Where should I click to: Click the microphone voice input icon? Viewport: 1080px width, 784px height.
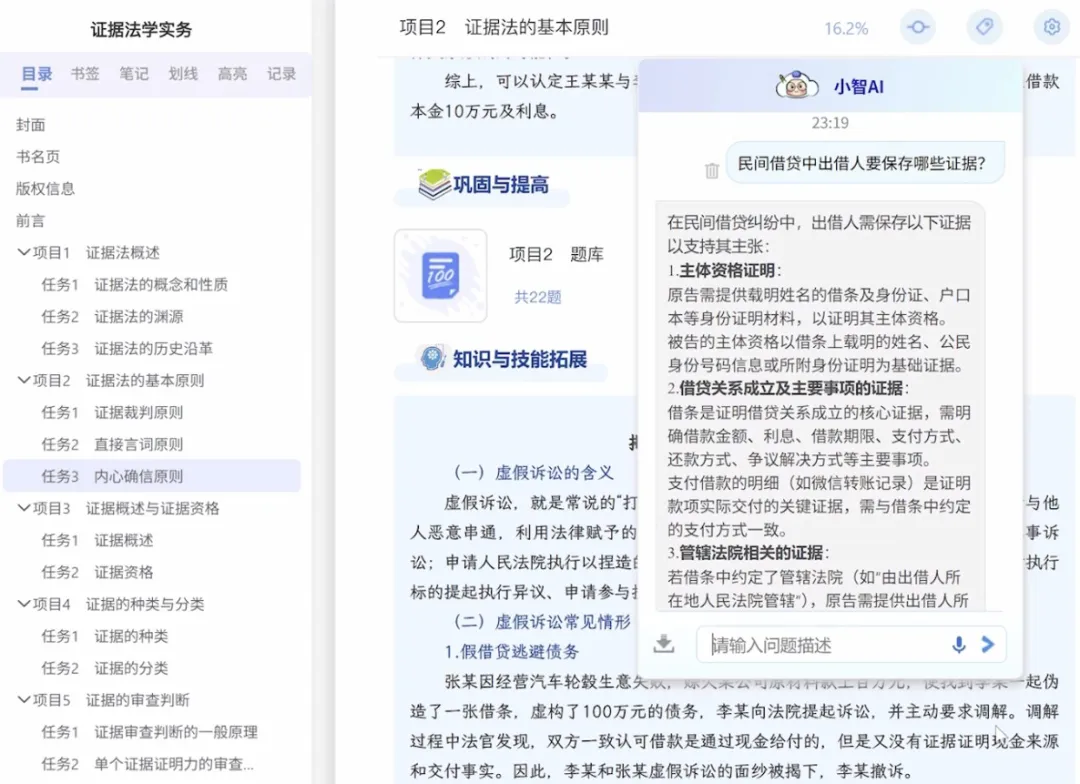click(x=958, y=645)
